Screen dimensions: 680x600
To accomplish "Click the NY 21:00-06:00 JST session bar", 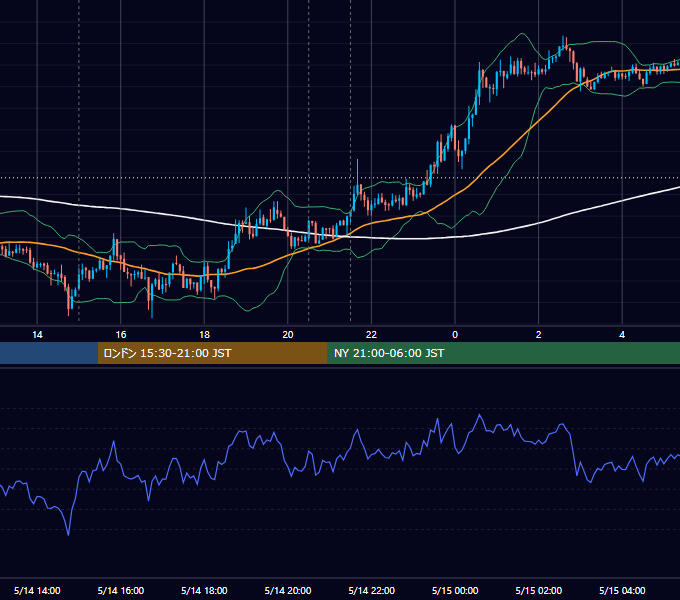I will point(503,353).
